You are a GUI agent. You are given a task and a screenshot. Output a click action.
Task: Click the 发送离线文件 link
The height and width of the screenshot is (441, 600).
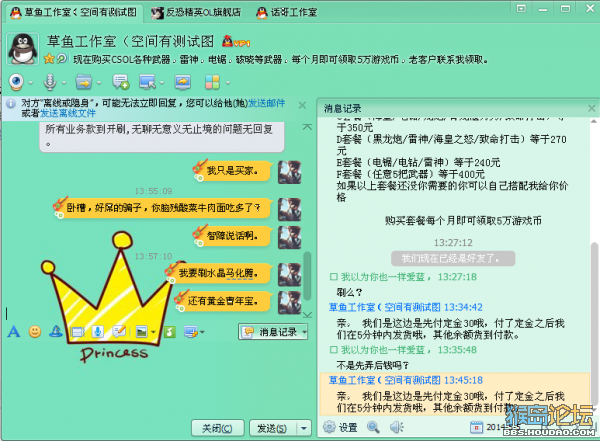68,113
